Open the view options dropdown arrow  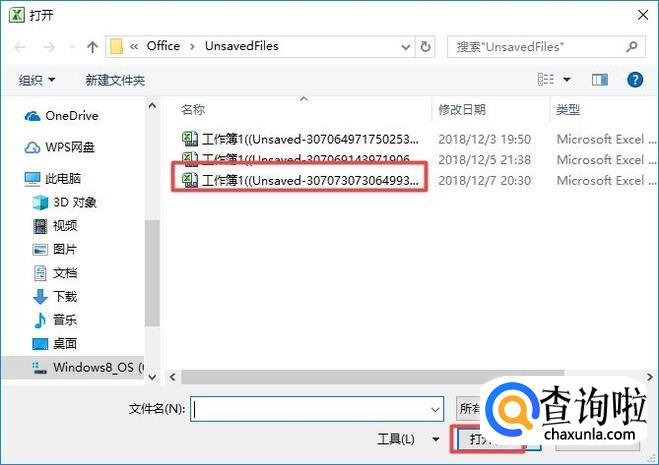tap(567, 79)
